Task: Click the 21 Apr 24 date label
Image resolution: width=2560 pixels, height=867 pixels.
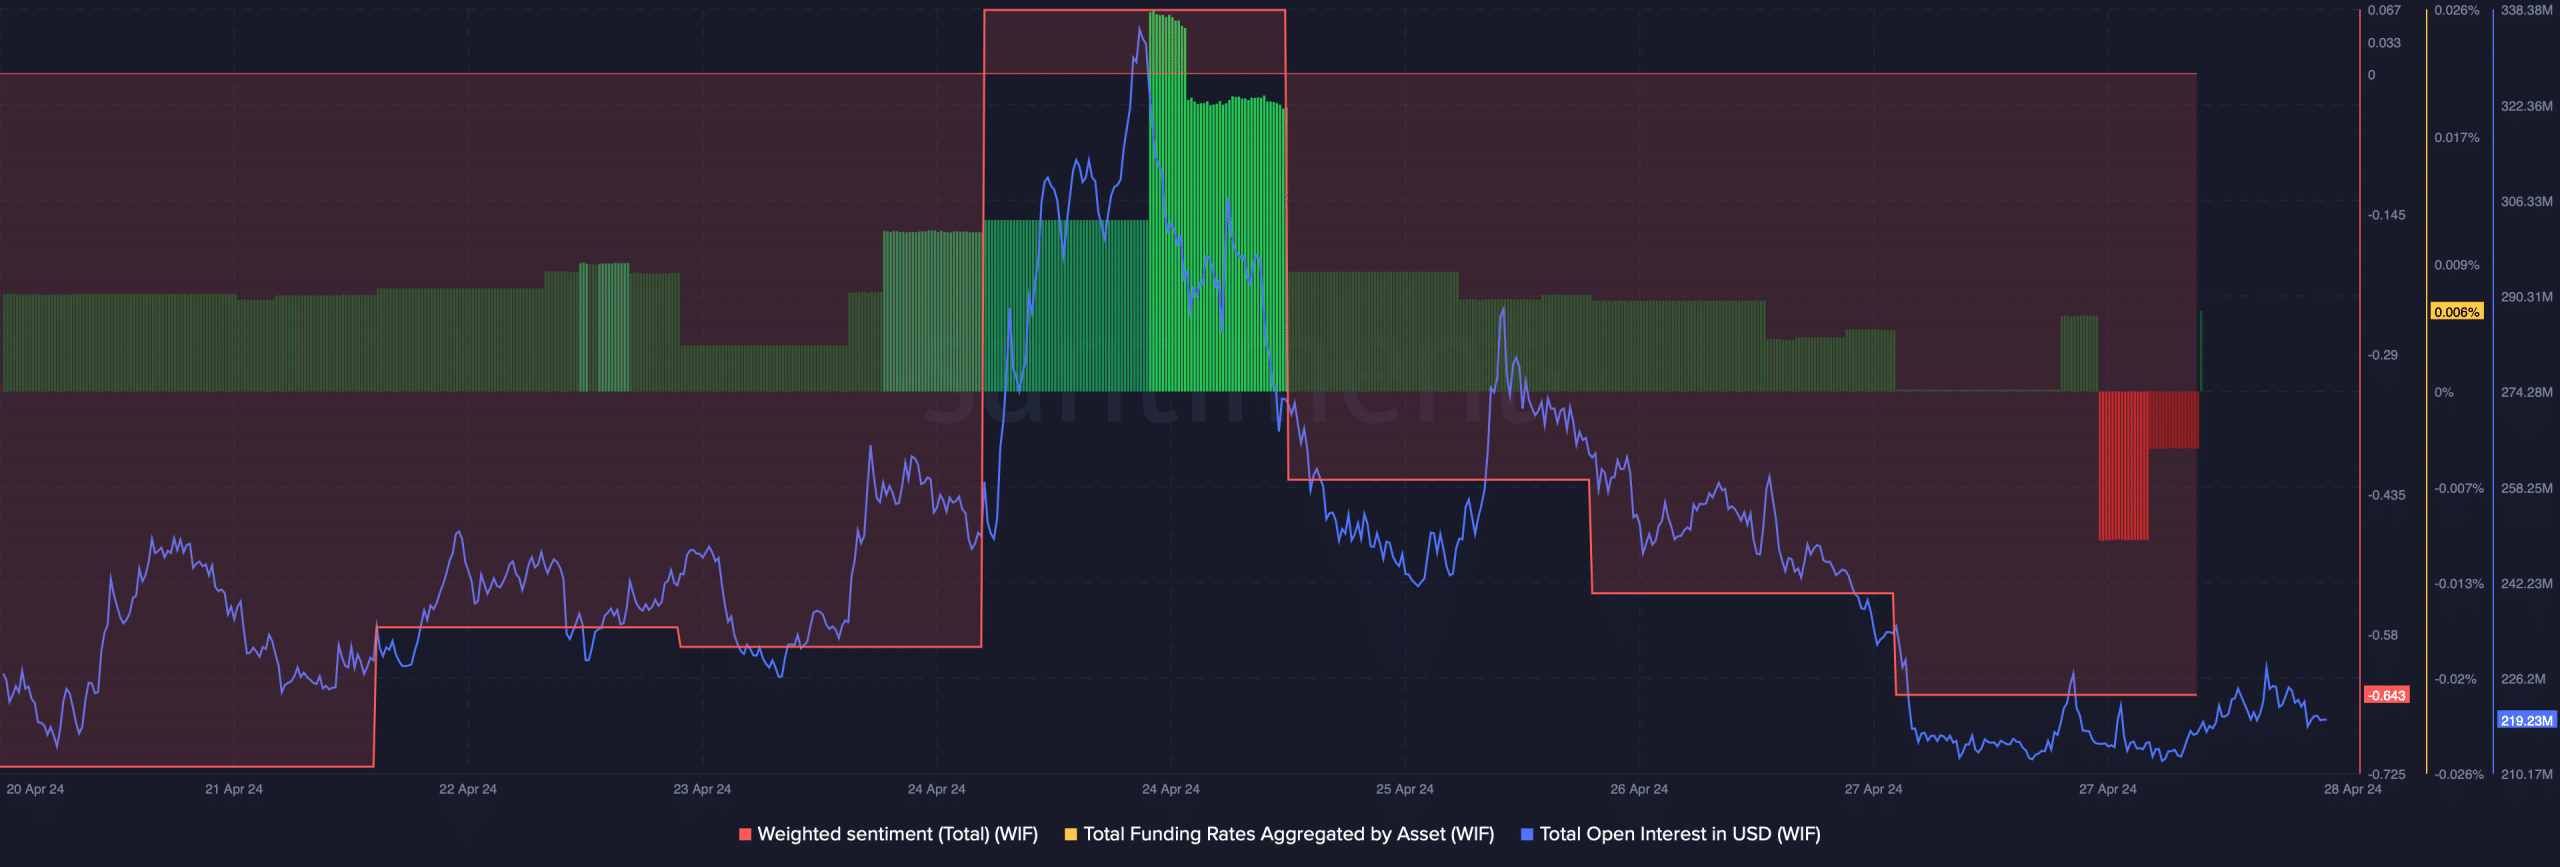Action: (x=234, y=789)
